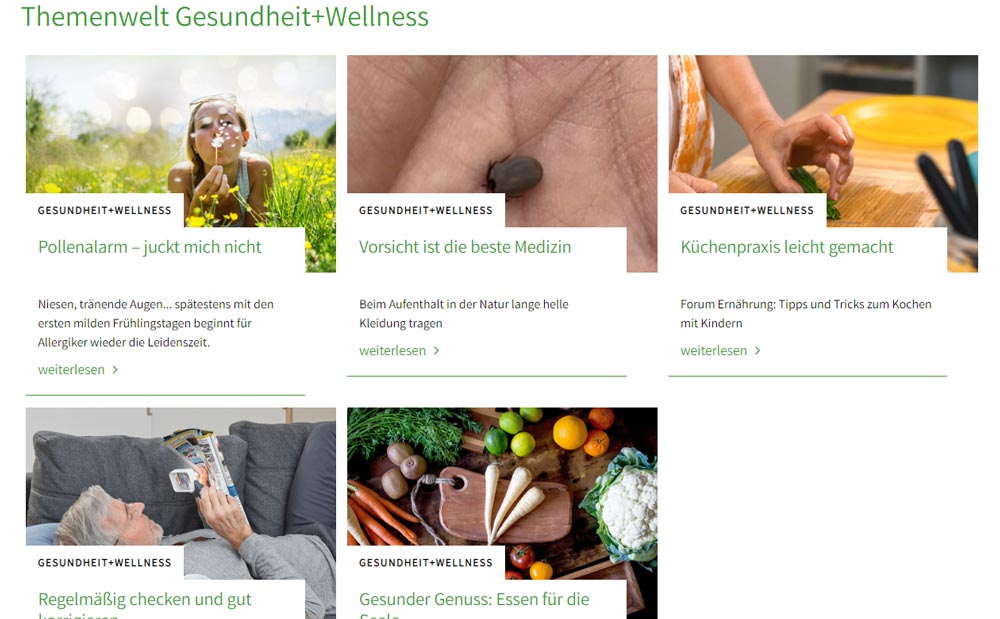
Task: Open 'Küchenpraxis leicht gemacht' headline
Action: [x=787, y=247]
